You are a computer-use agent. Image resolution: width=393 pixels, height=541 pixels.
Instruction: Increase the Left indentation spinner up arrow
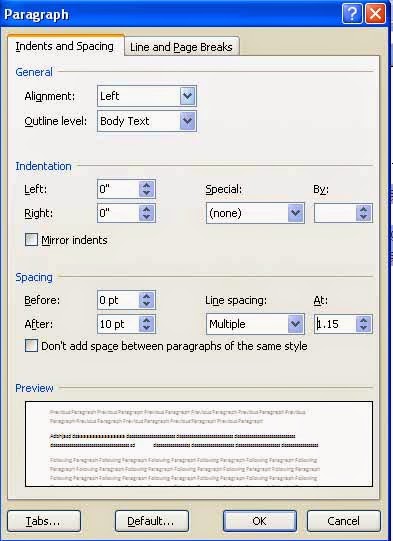147,185
